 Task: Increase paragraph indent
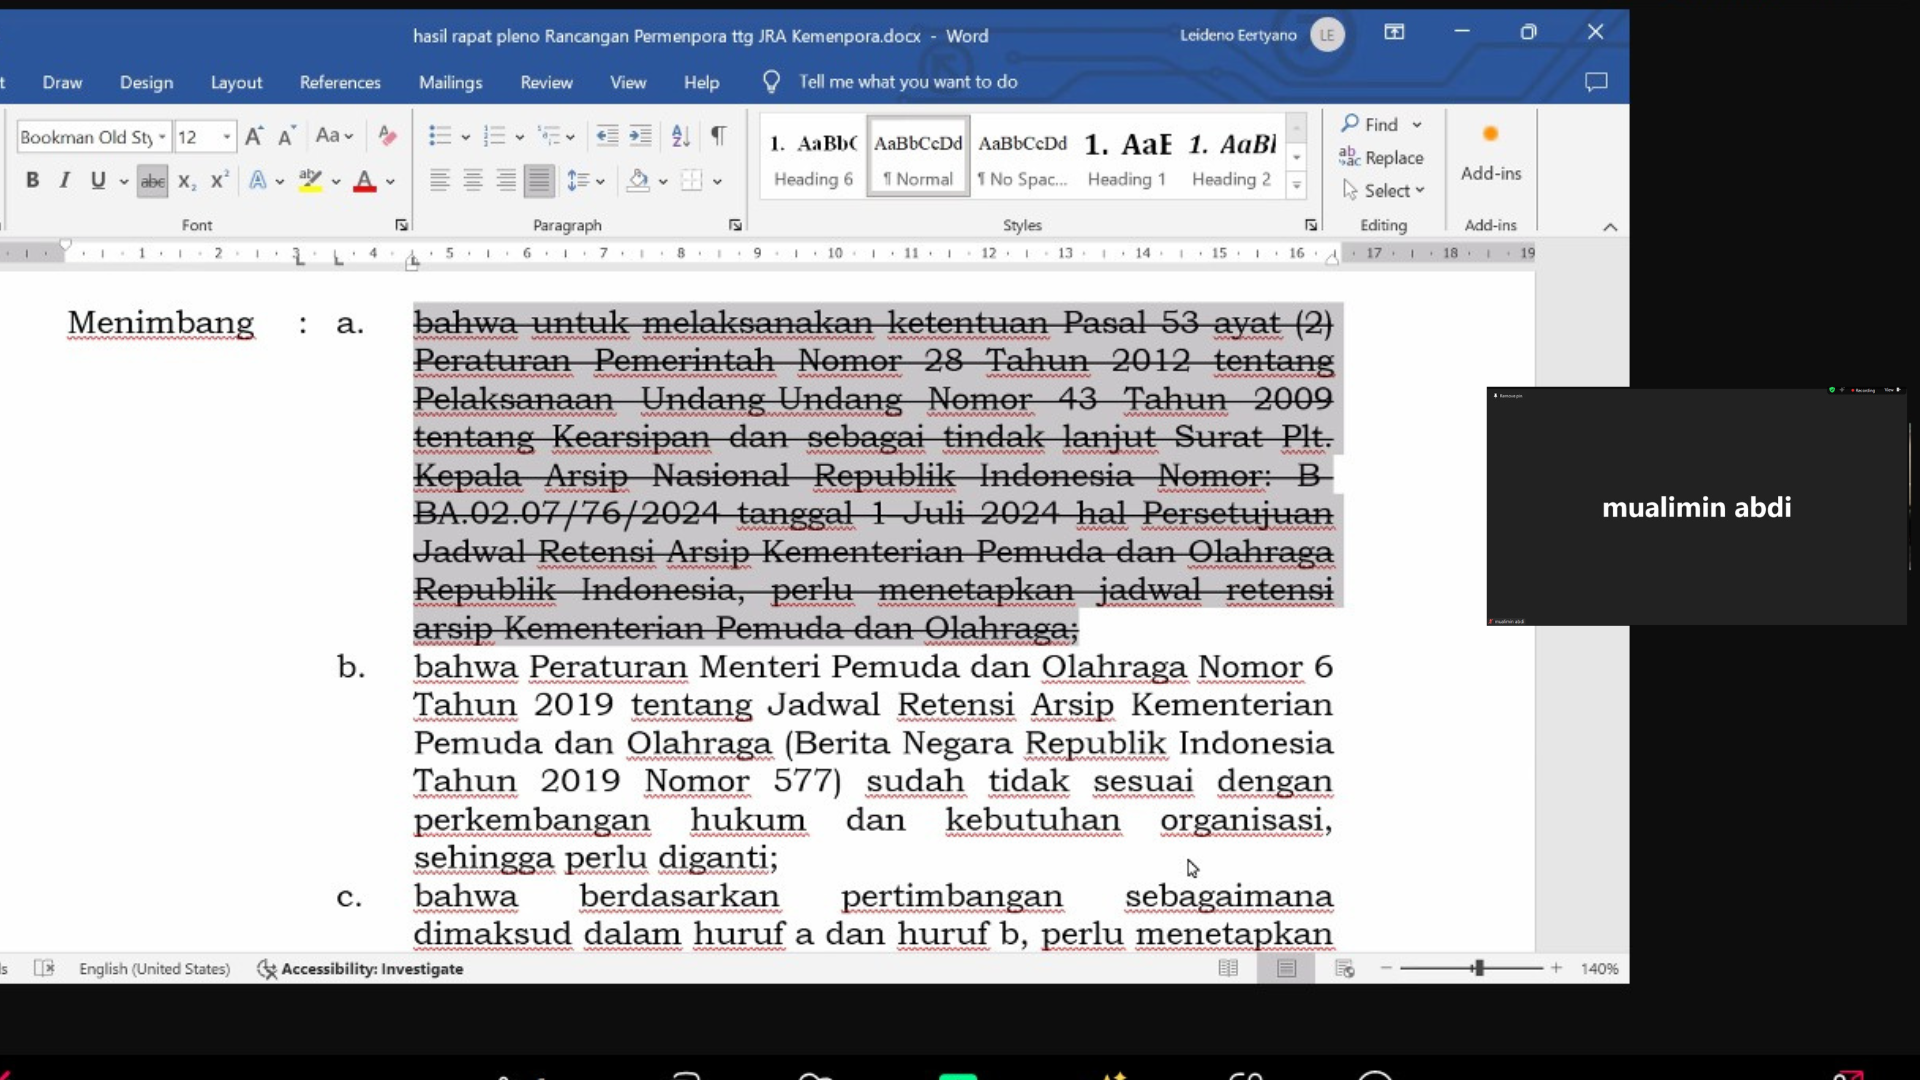tap(640, 136)
